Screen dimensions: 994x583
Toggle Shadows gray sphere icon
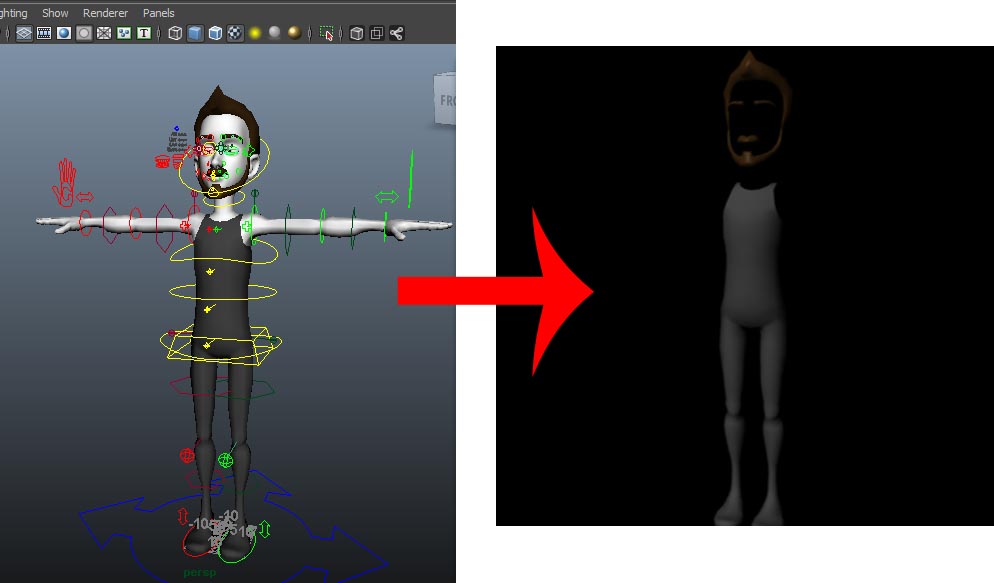274,32
